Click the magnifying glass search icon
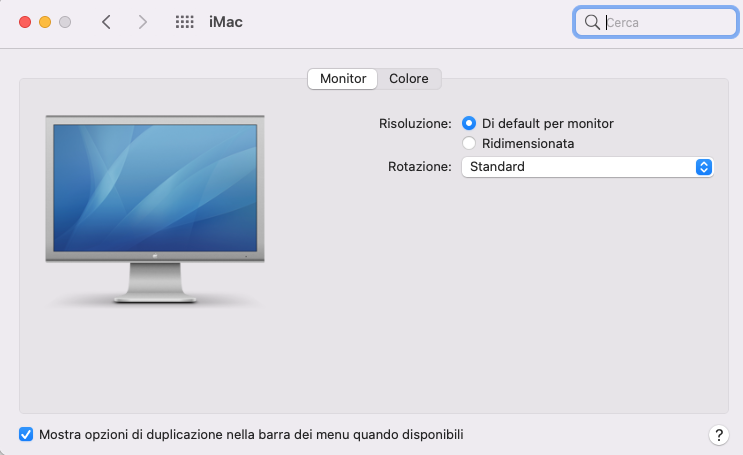 coord(592,22)
